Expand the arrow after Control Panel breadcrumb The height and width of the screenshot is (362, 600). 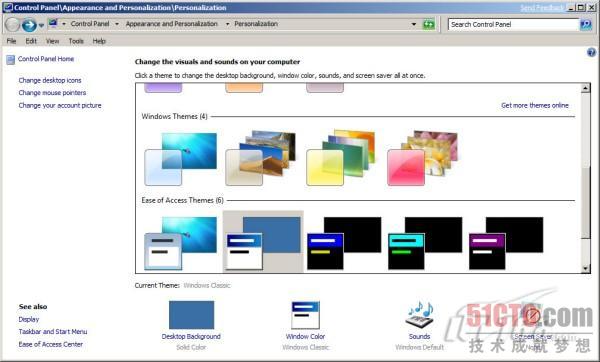[117, 24]
